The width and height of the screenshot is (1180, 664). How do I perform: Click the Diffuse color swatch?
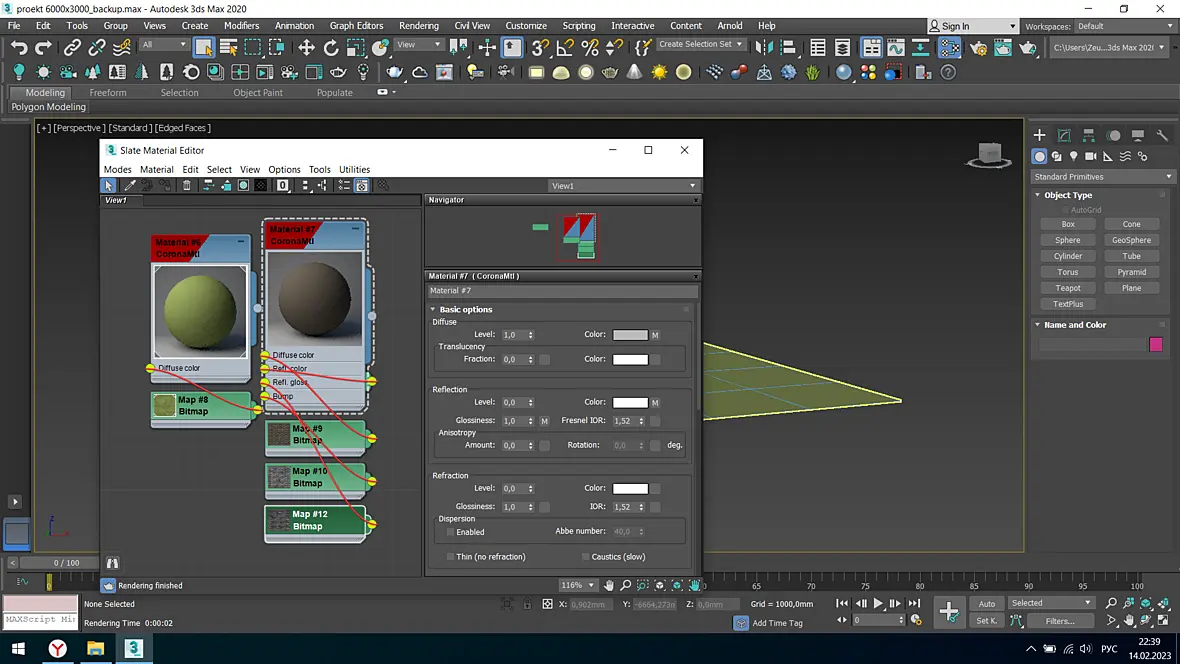coord(630,335)
